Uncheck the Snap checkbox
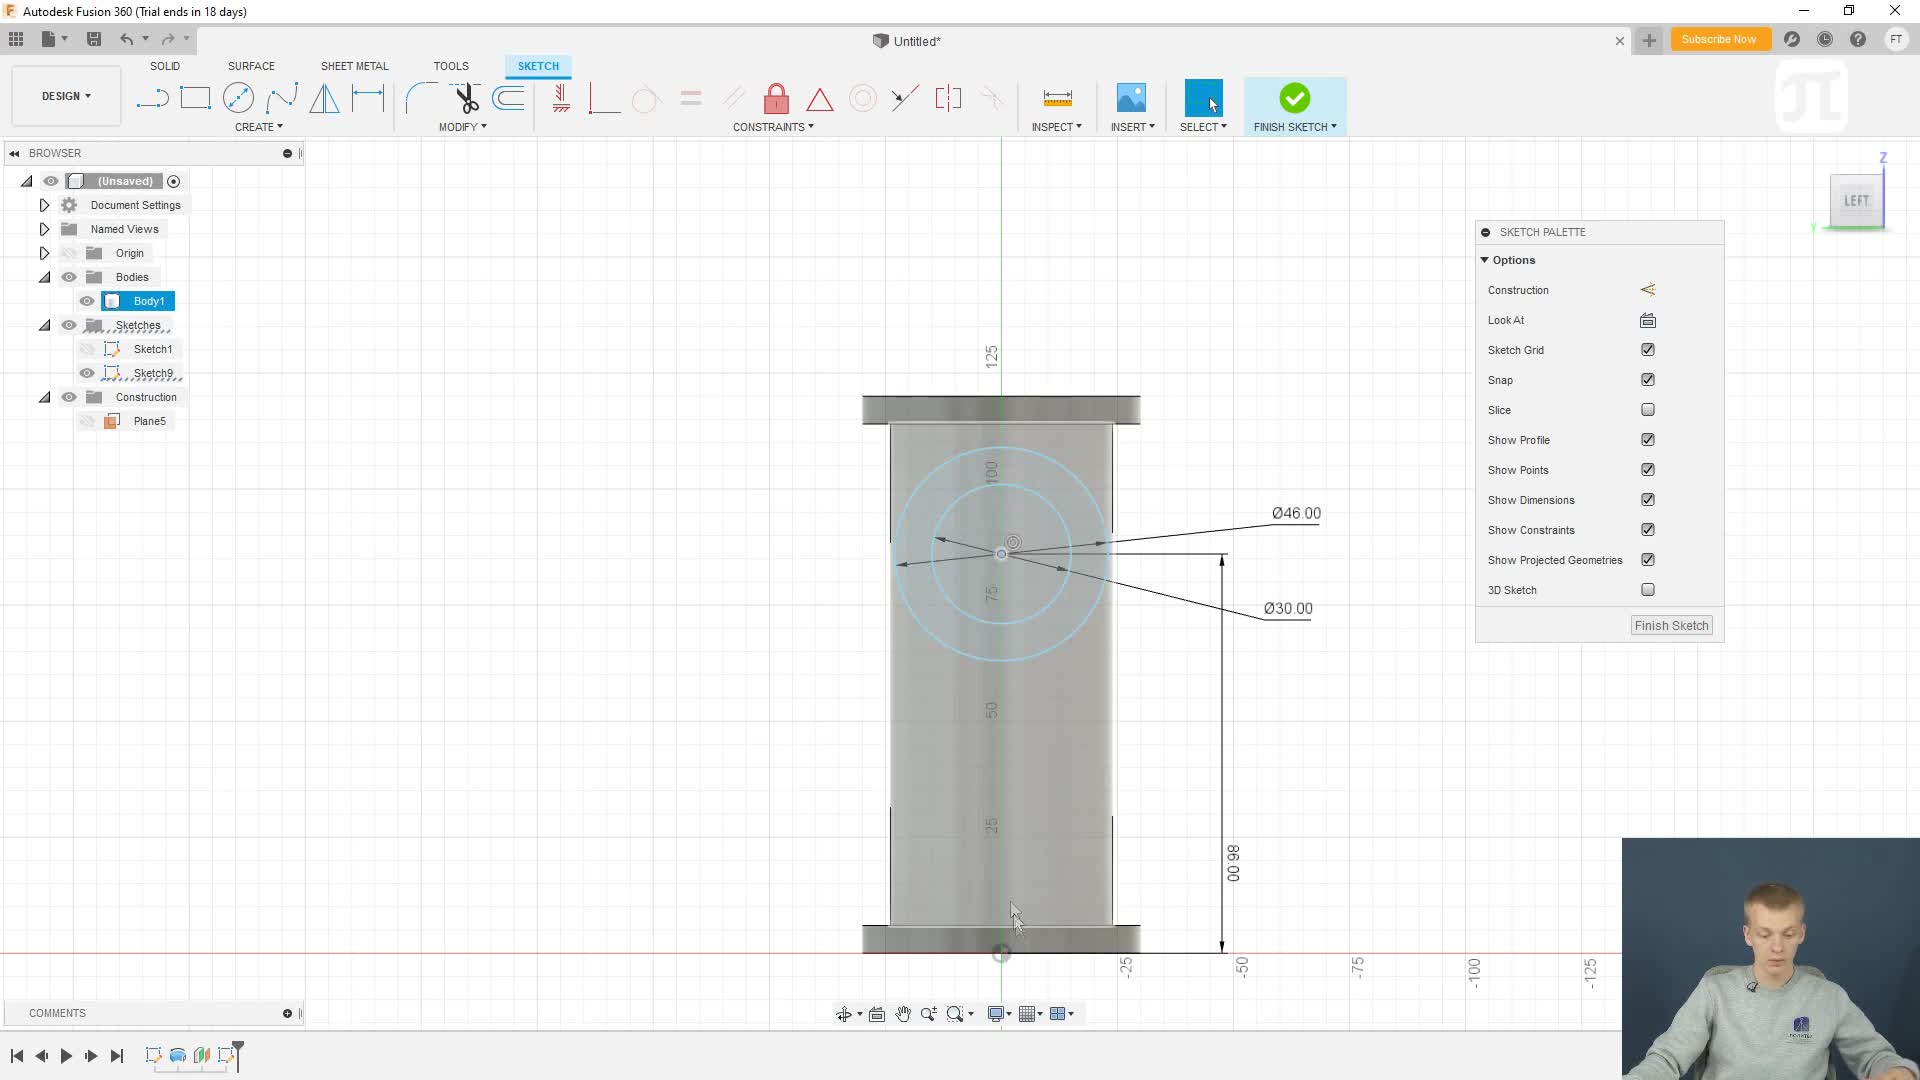Viewport: 1920px width, 1080px height. [1648, 380]
